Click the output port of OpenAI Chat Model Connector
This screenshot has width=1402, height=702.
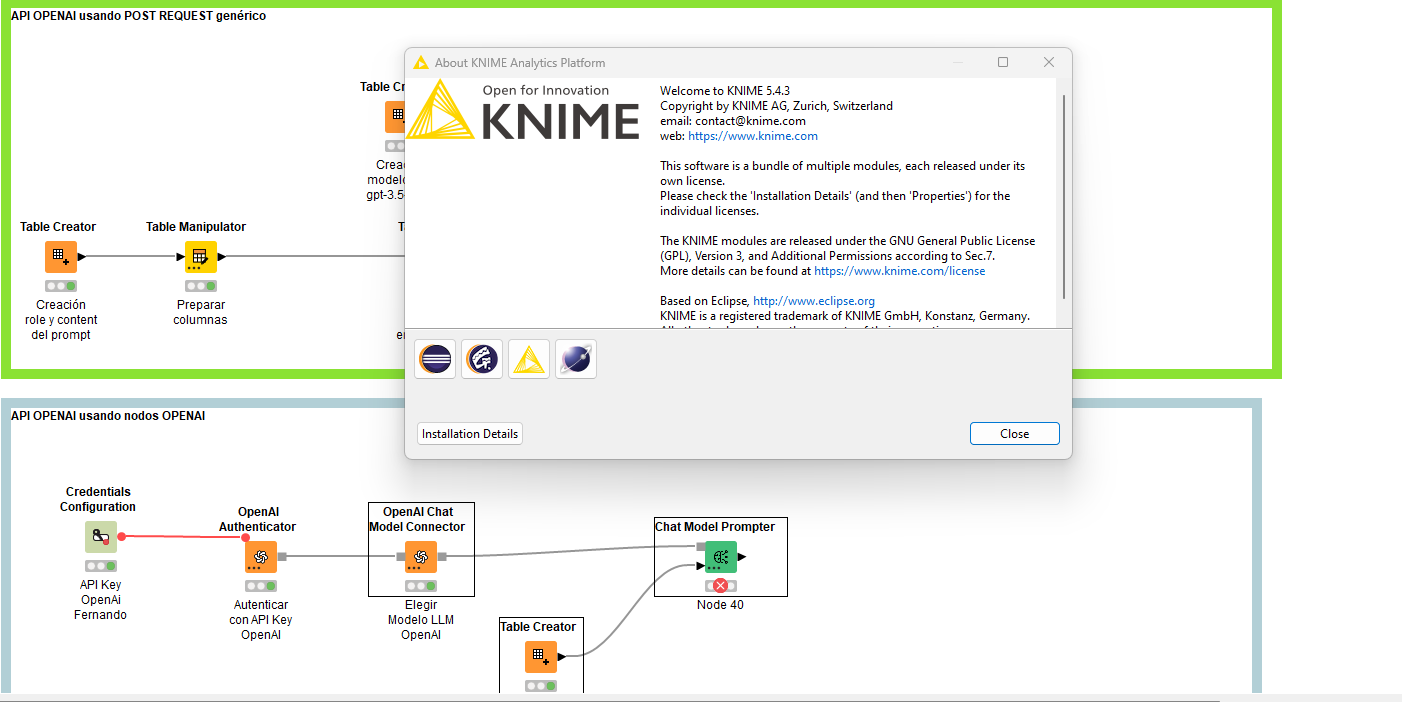[x=442, y=557]
